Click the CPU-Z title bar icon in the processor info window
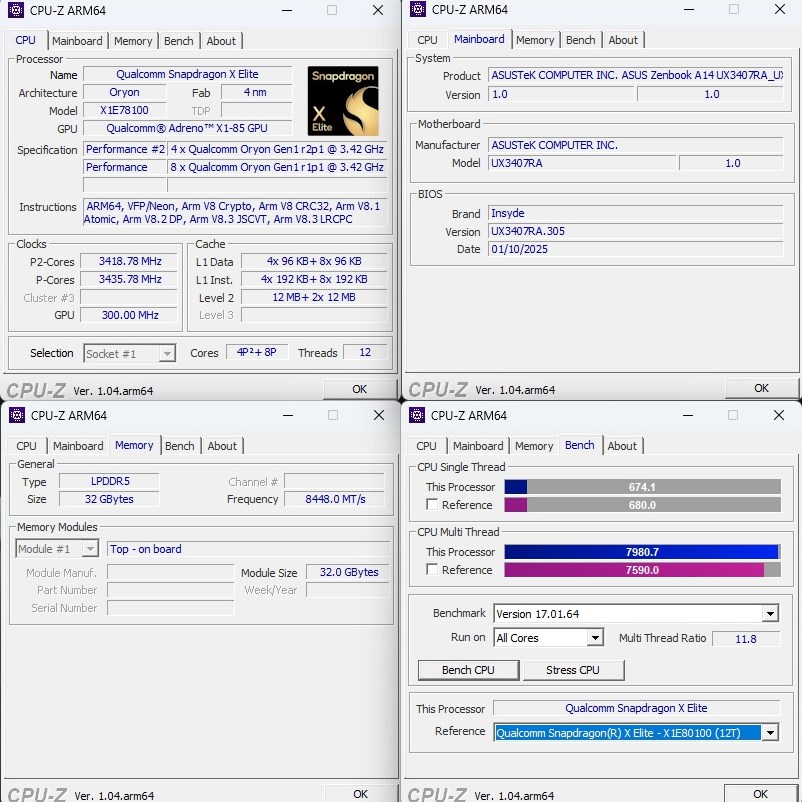This screenshot has height=802, width=802. pos(16,10)
